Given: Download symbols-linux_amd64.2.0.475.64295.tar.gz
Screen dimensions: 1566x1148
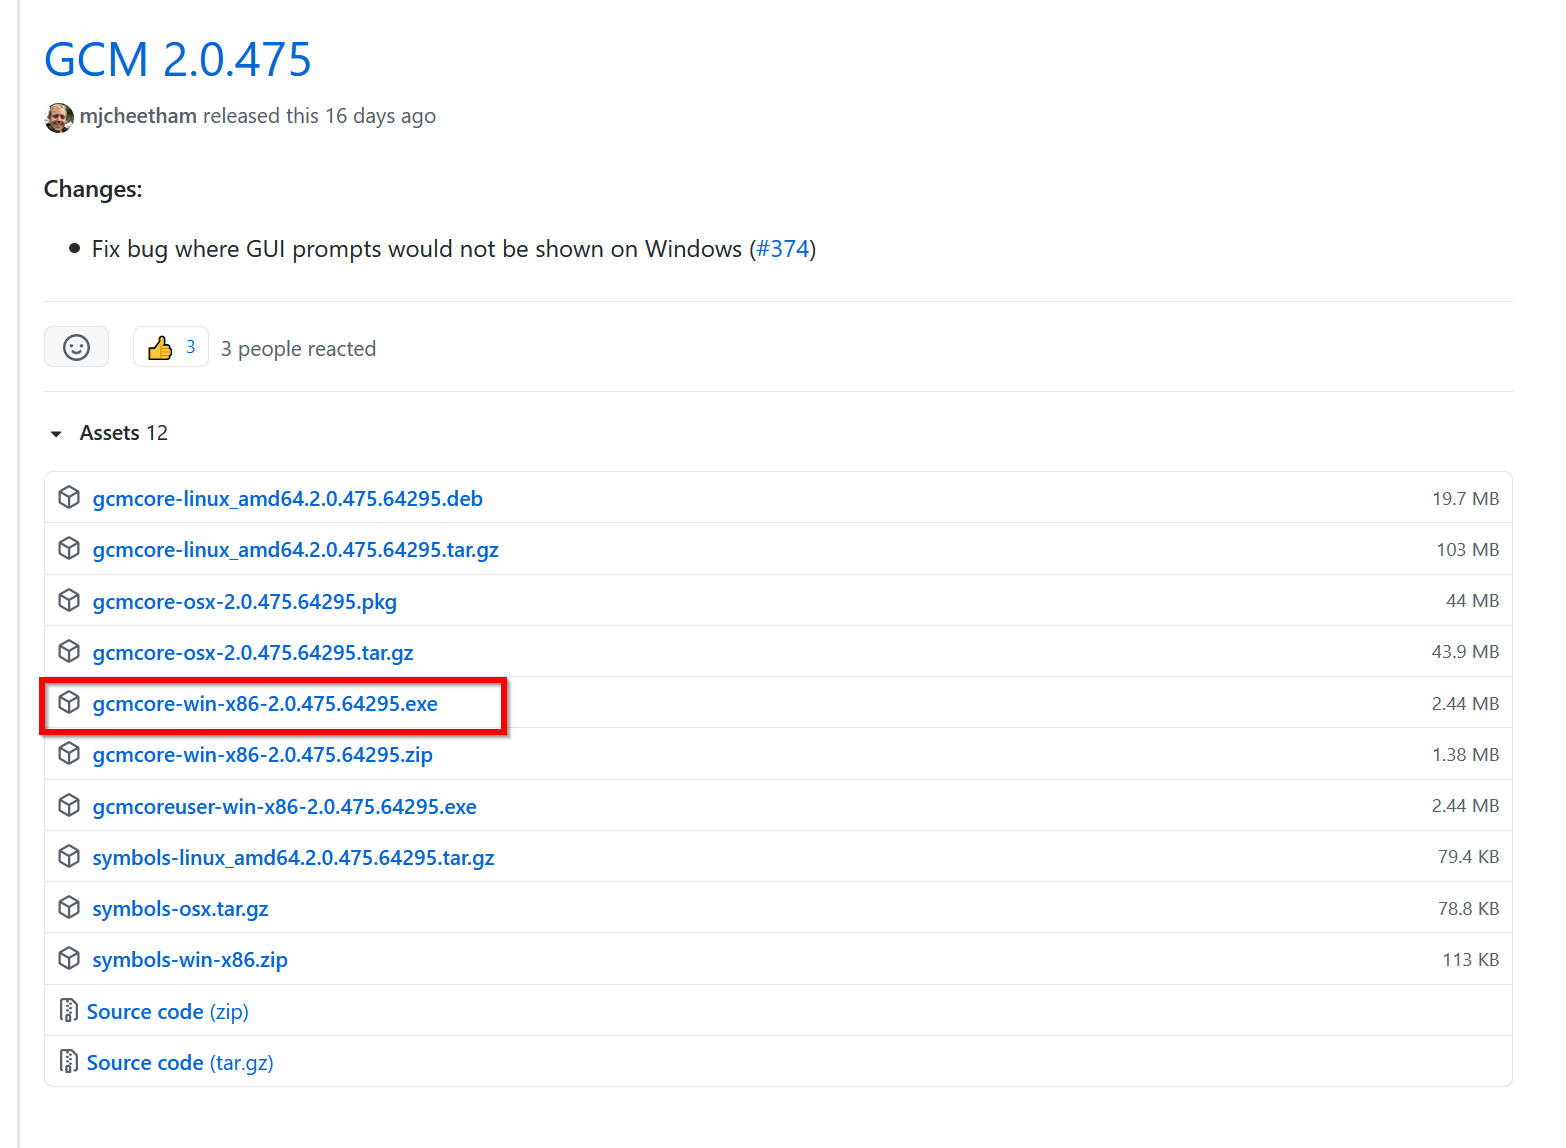Looking at the screenshot, I should pos(294,858).
